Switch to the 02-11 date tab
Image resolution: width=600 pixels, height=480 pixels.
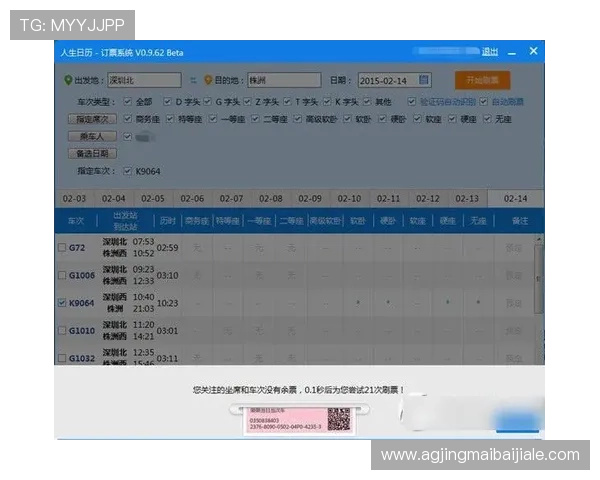click(x=388, y=199)
